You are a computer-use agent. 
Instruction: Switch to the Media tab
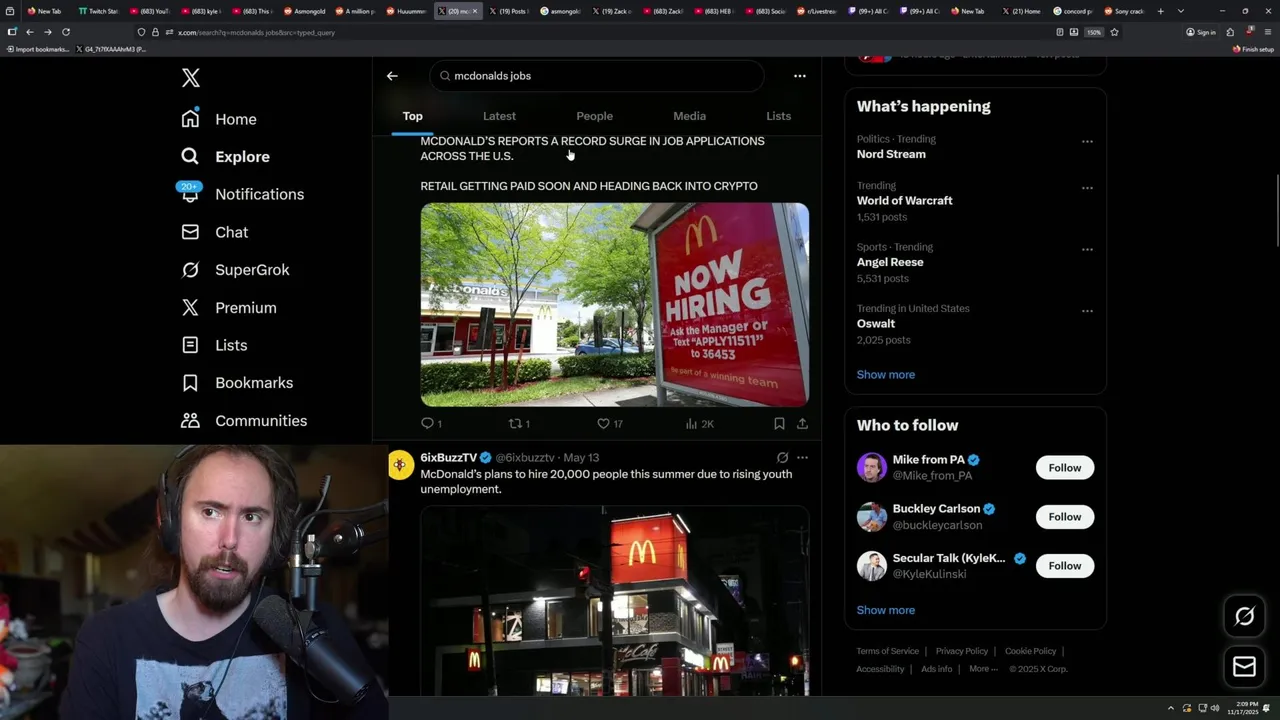(x=689, y=116)
